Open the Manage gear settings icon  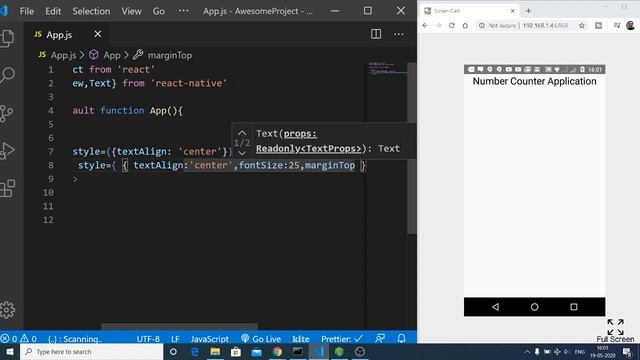[8, 310]
